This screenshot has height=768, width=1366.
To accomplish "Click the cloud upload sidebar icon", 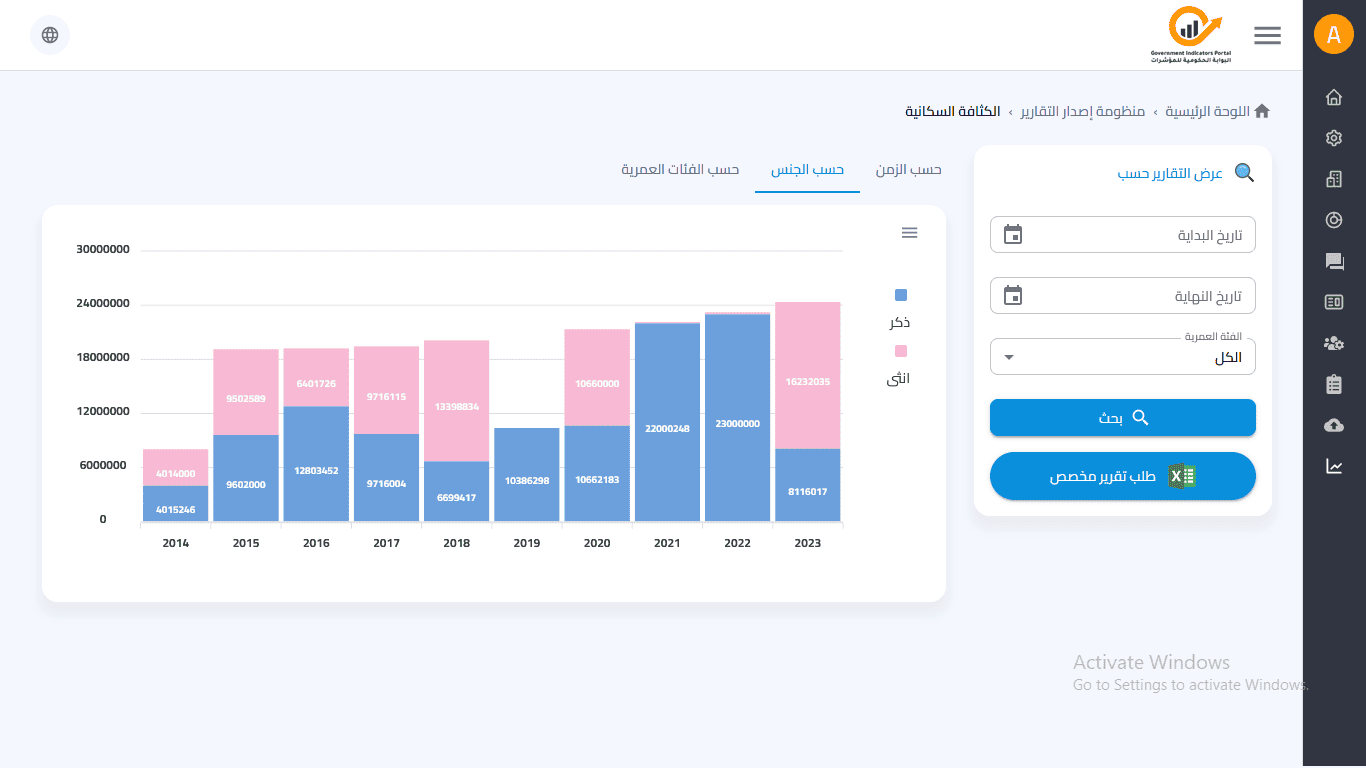I will 1333,425.
